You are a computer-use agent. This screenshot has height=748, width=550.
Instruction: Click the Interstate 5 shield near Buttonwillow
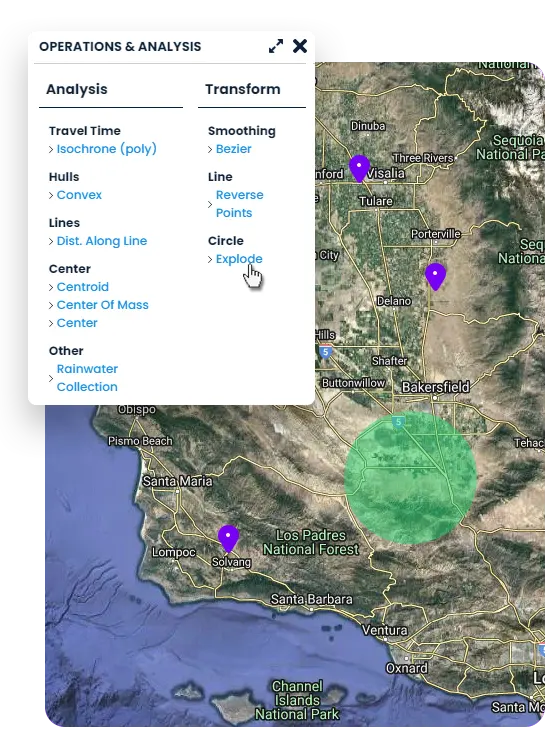(325, 352)
